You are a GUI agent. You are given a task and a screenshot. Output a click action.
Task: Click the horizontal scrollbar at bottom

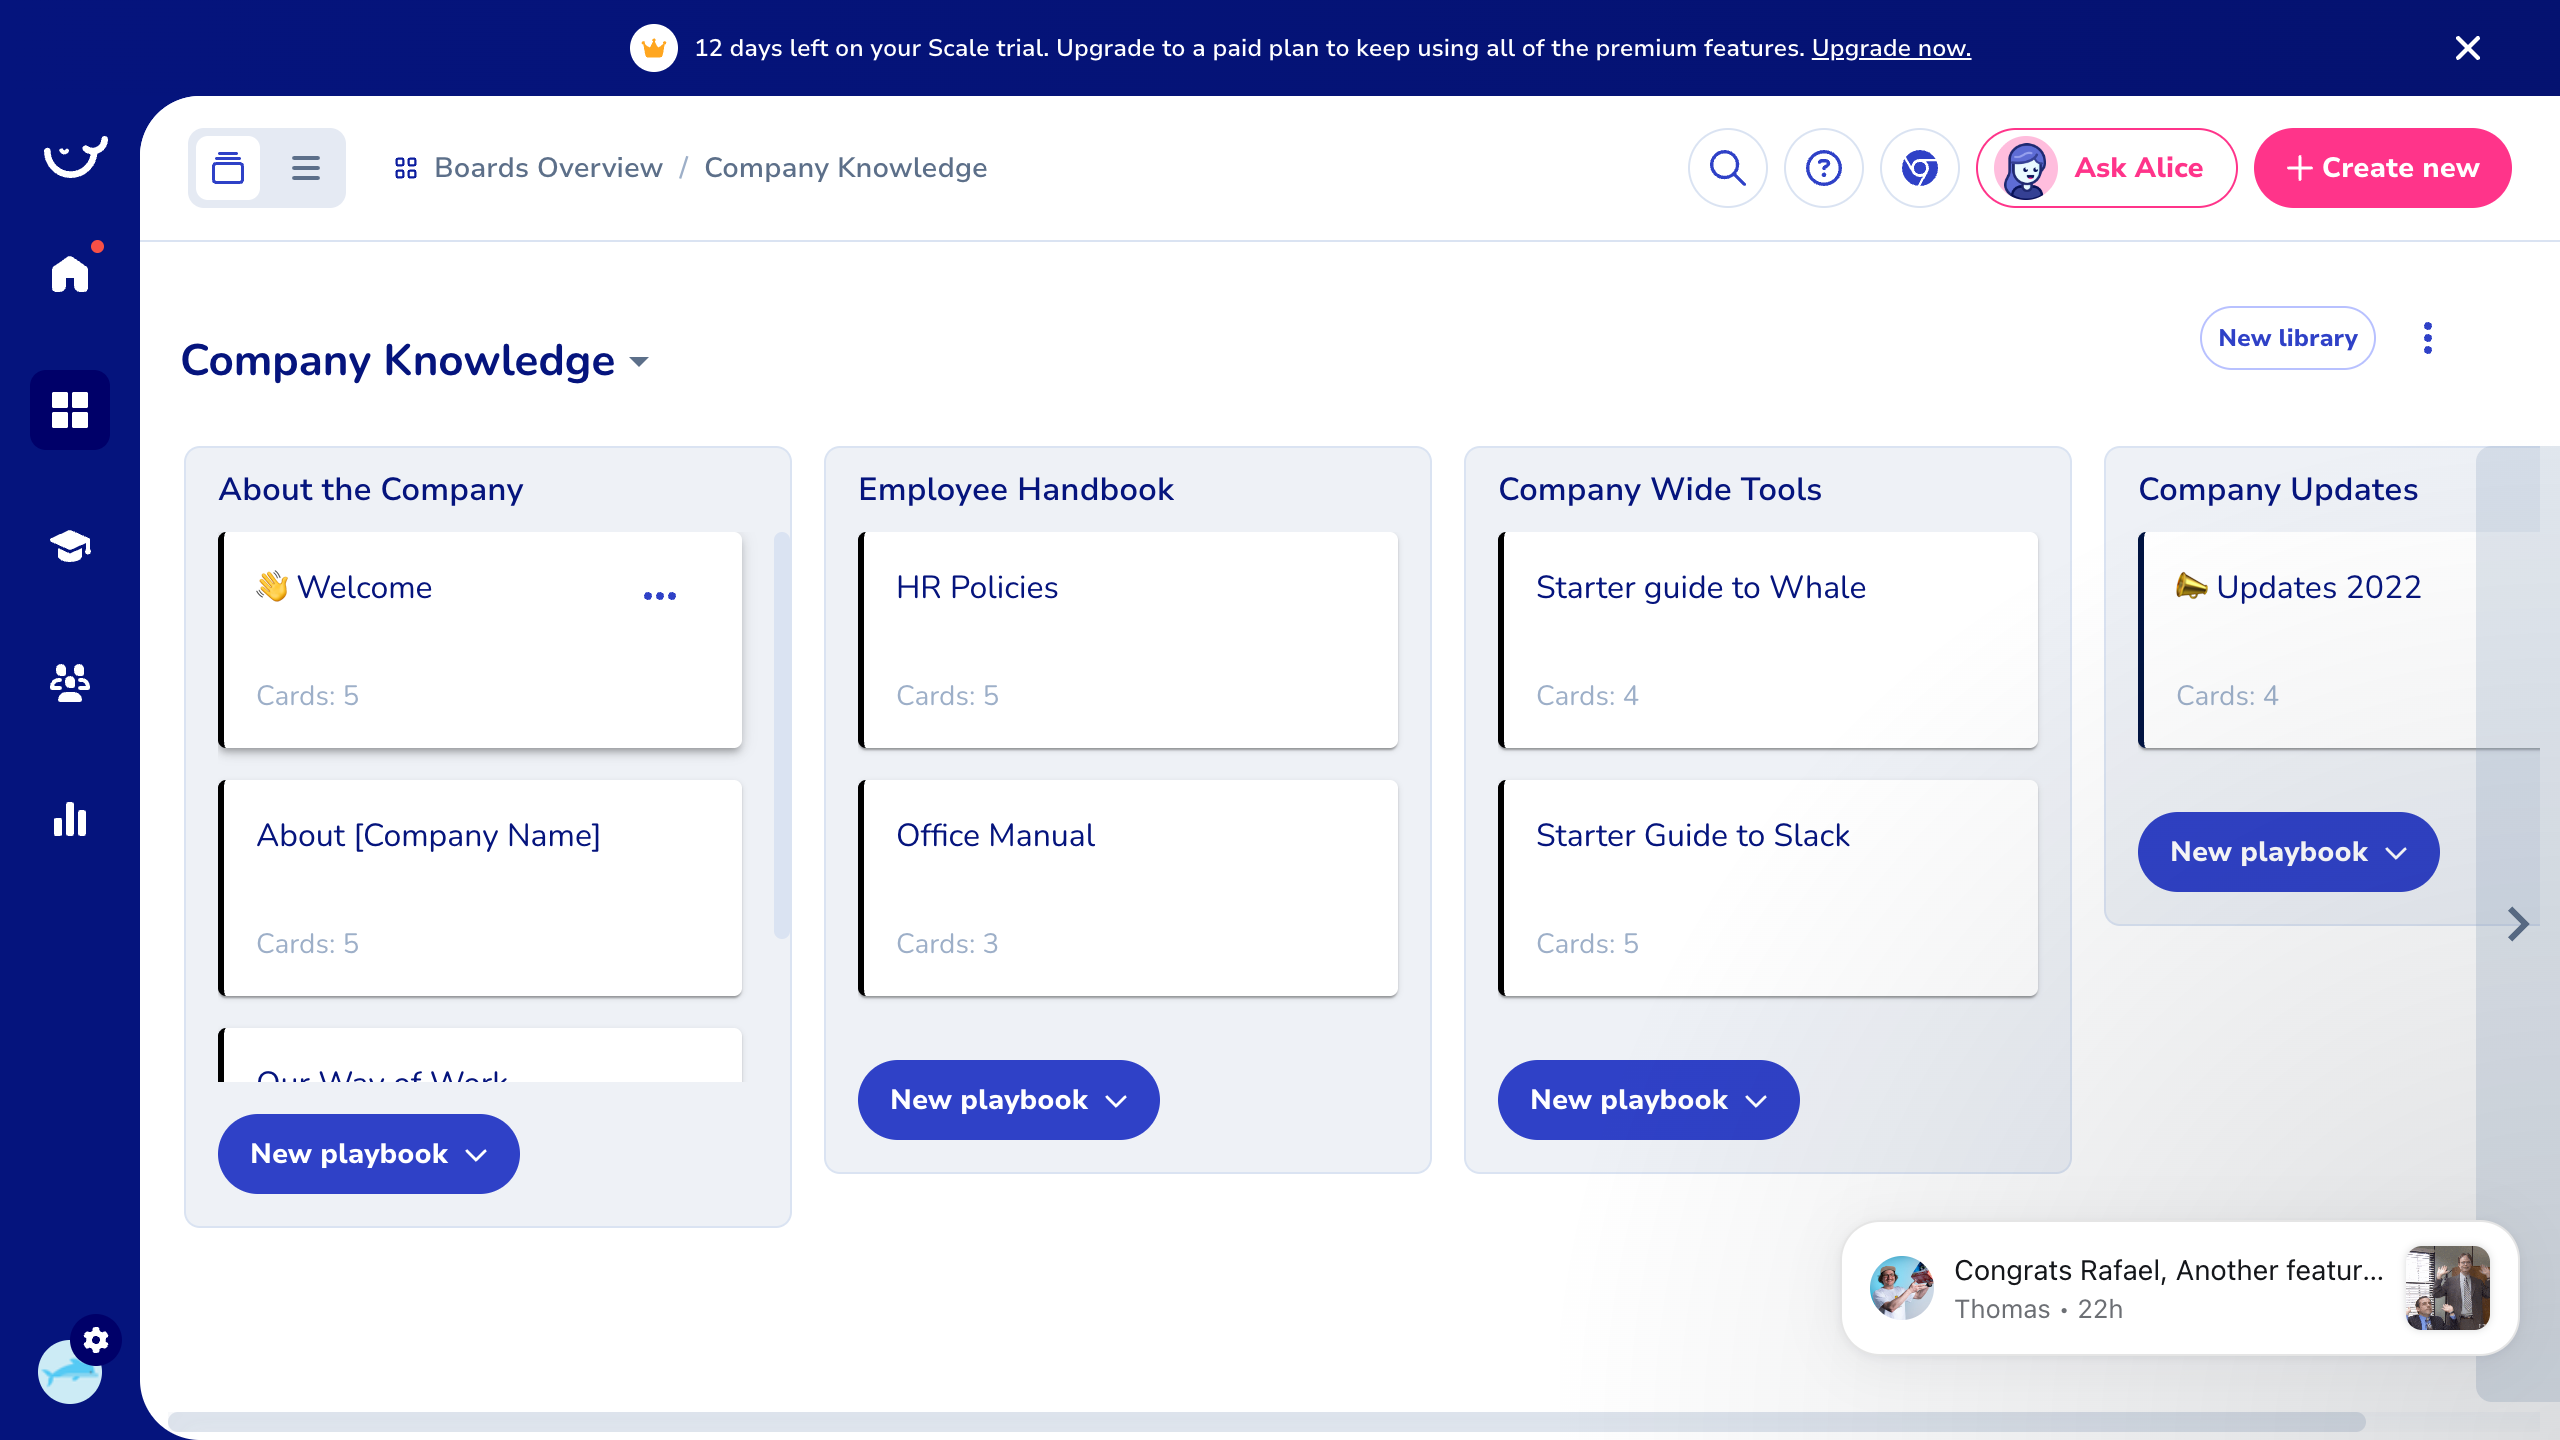tap(1266, 1421)
